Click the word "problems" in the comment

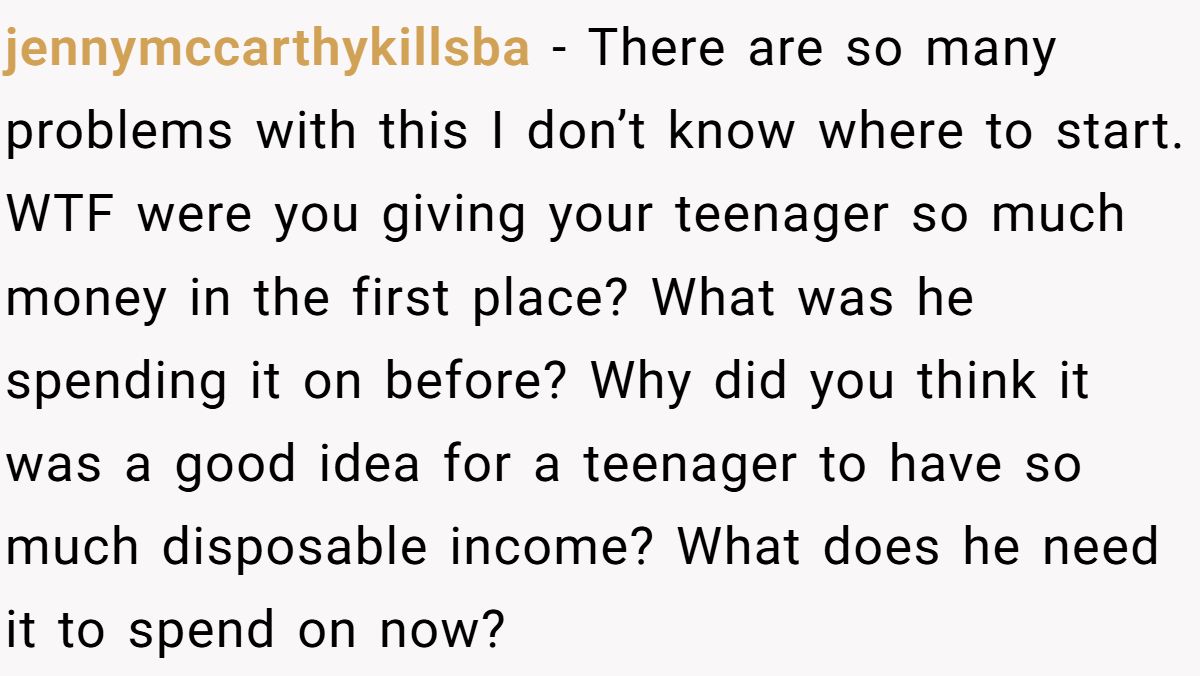[119, 133]
